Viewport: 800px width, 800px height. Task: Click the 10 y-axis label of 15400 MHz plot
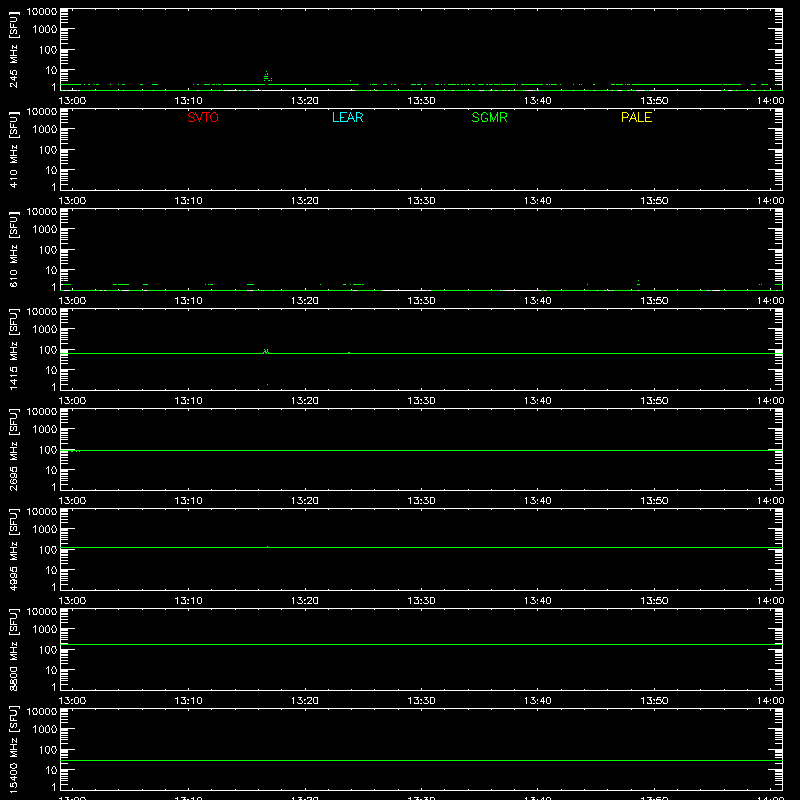[51, 770]
